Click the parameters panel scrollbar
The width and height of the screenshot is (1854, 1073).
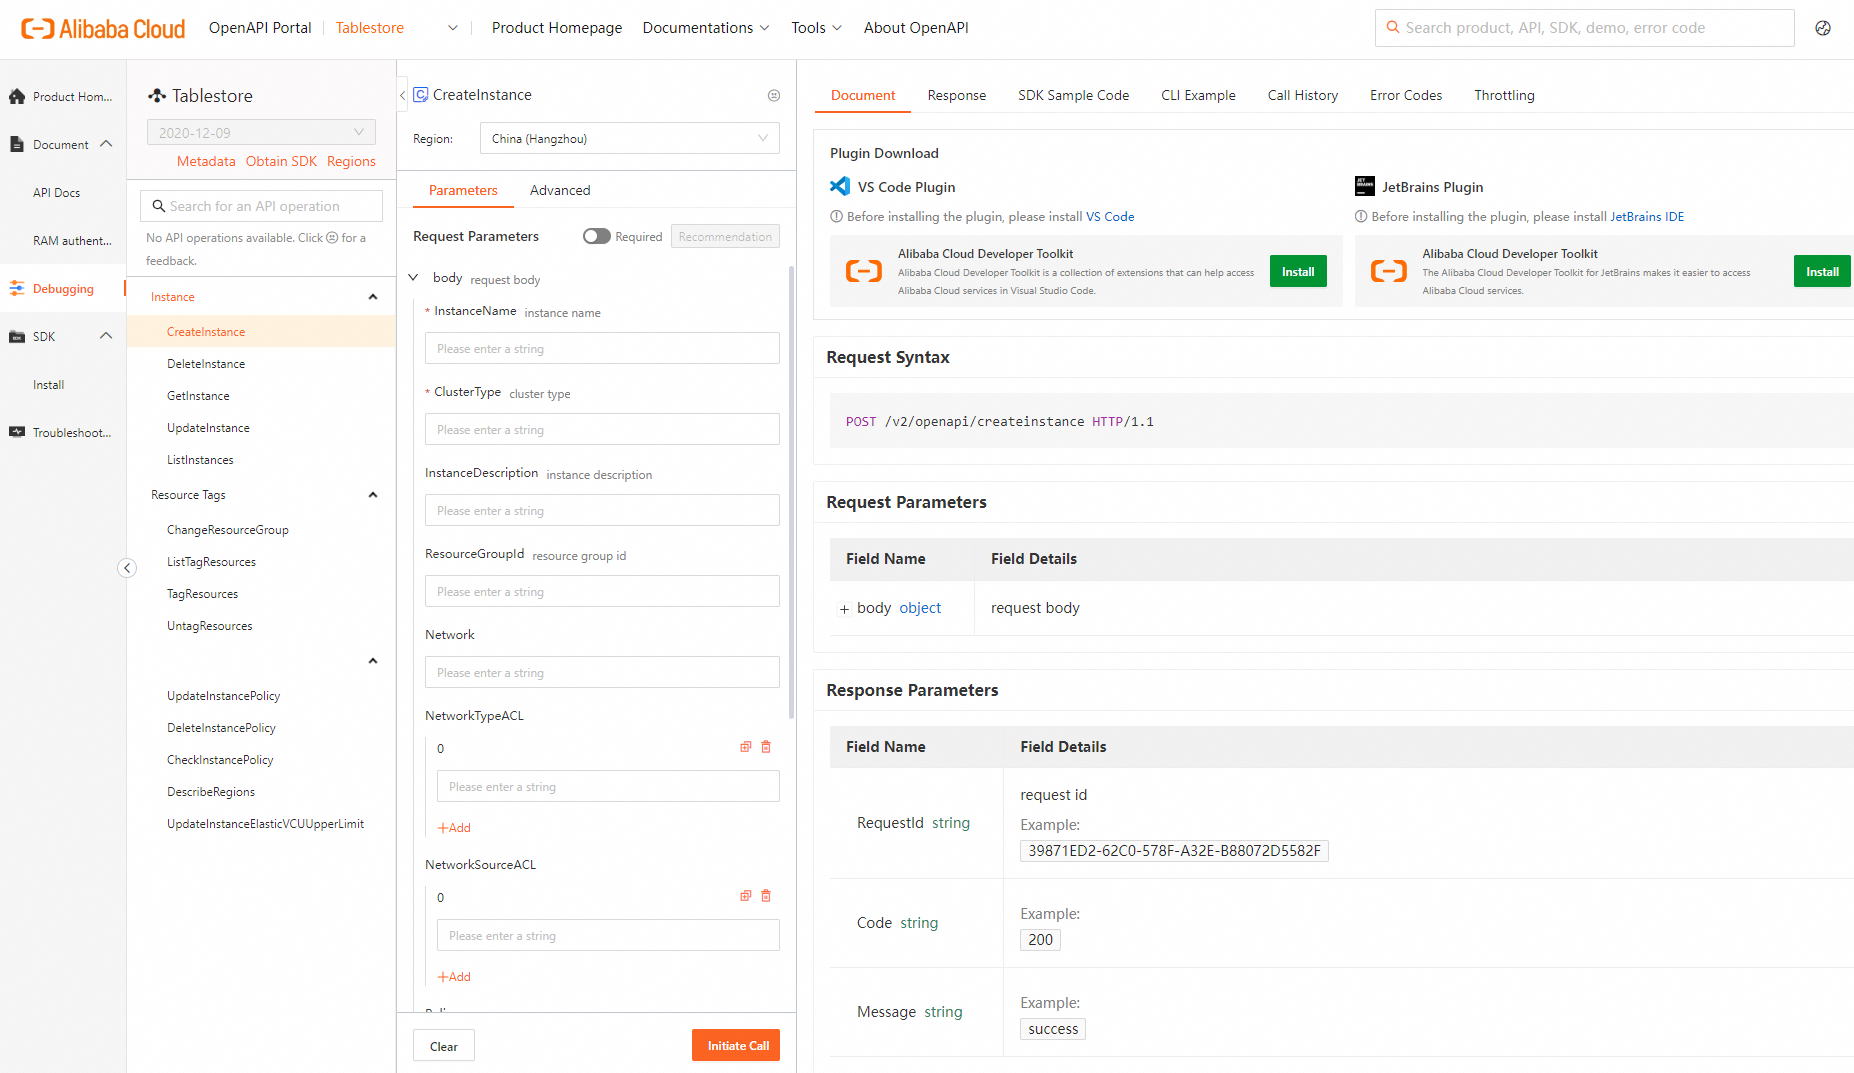792,490
